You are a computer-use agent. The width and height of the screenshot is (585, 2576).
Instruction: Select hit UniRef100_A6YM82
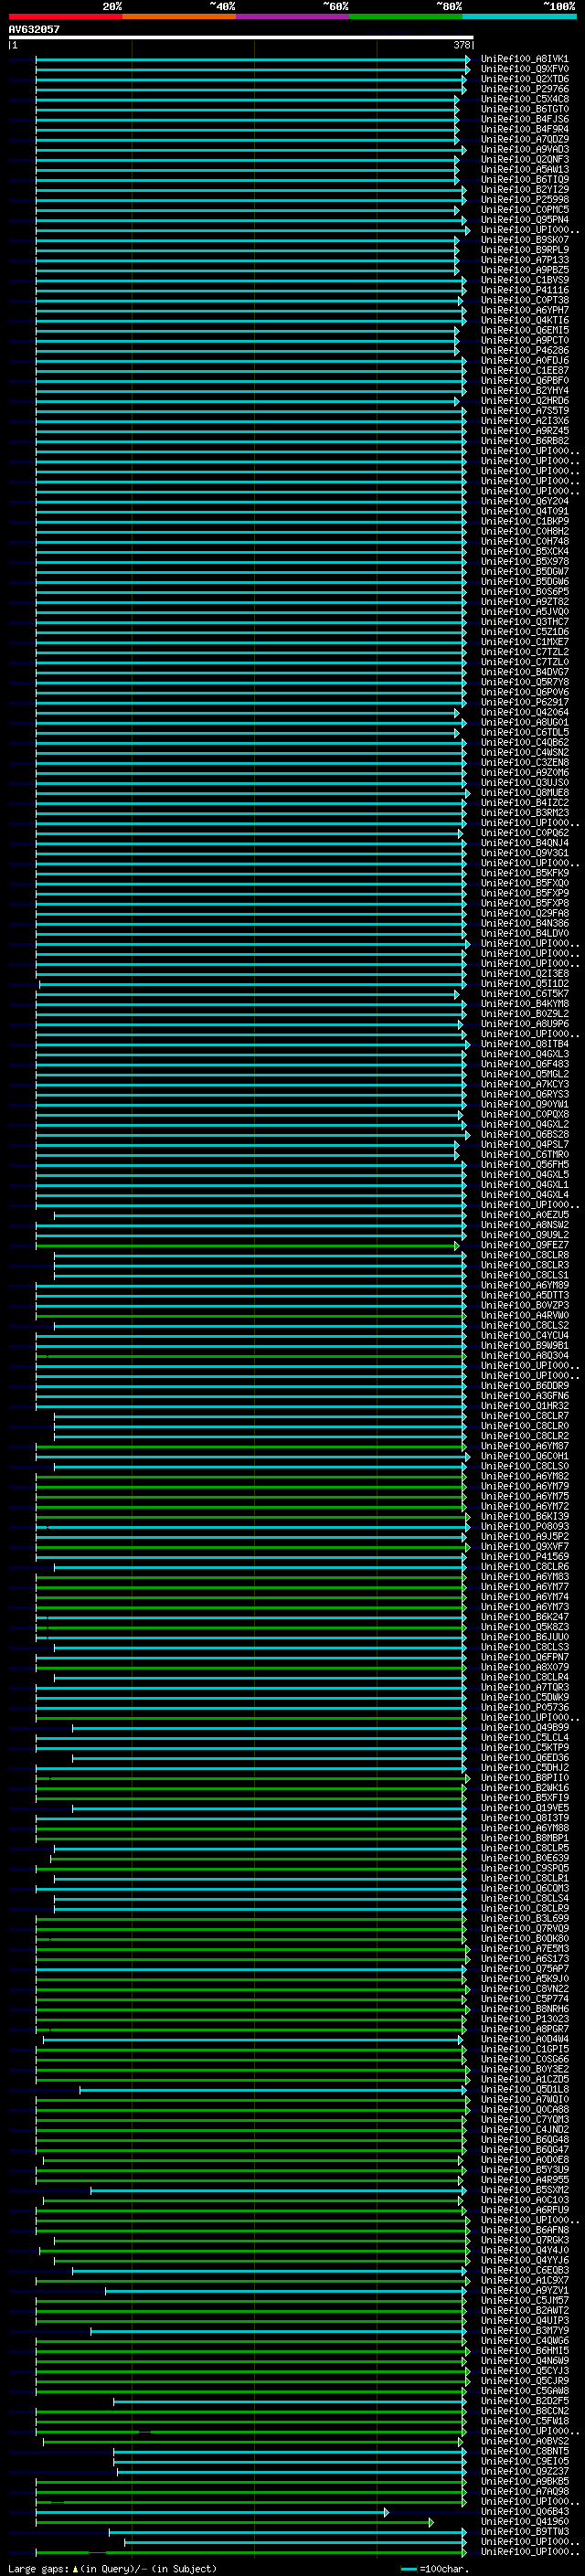pos(525,1477)
